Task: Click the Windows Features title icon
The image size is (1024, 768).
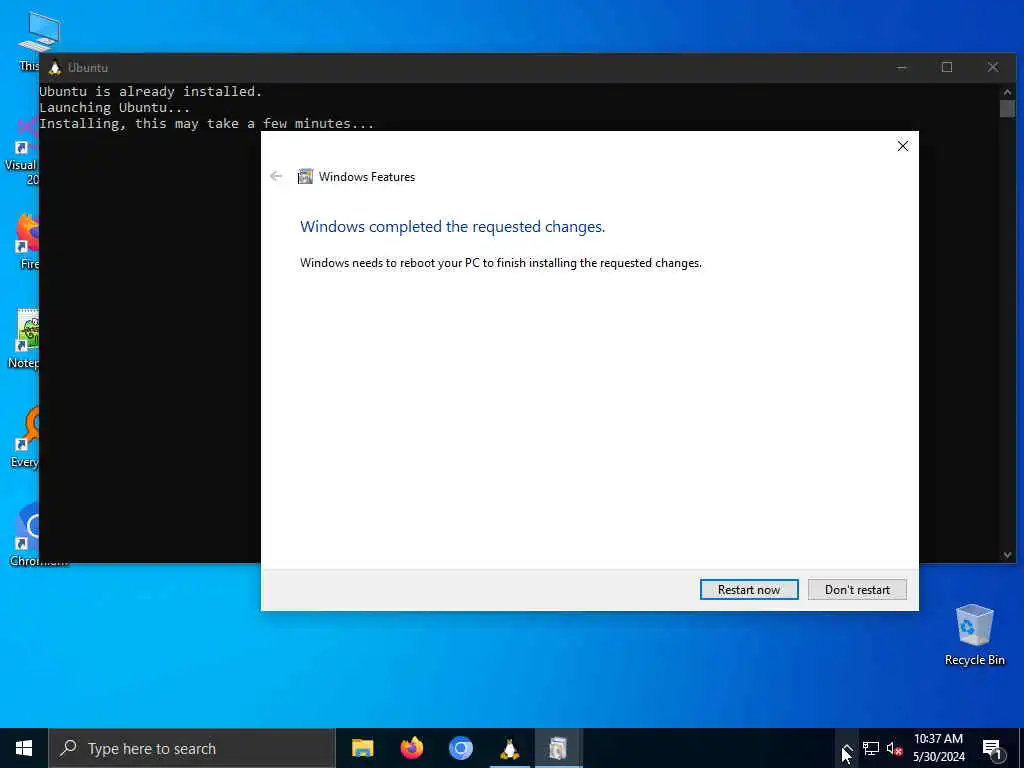Action: 305,176
